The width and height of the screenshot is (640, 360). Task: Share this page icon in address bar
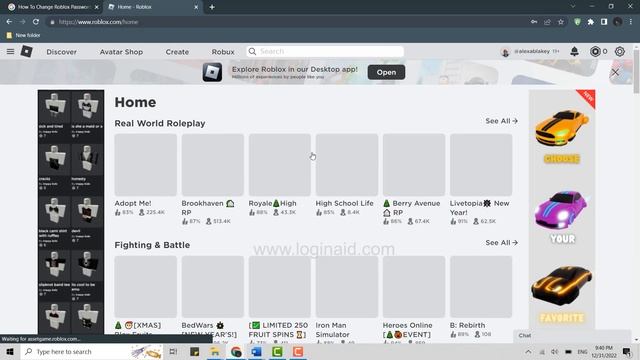coord(547,22)
